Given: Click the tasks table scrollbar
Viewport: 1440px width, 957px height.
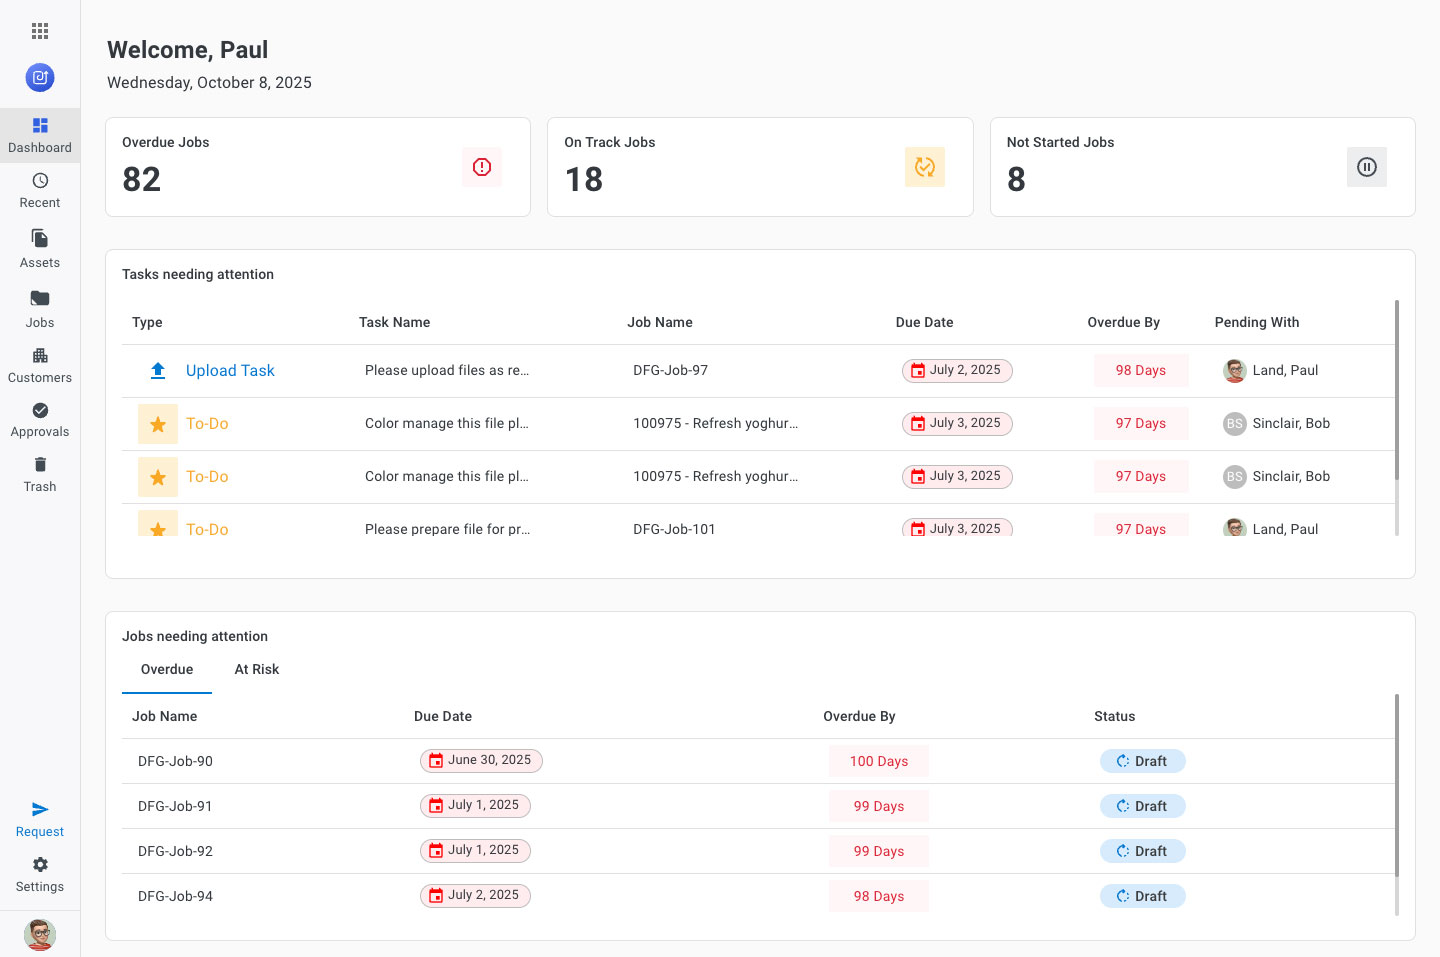Looking at the screenshot, I should (1396, 390).
